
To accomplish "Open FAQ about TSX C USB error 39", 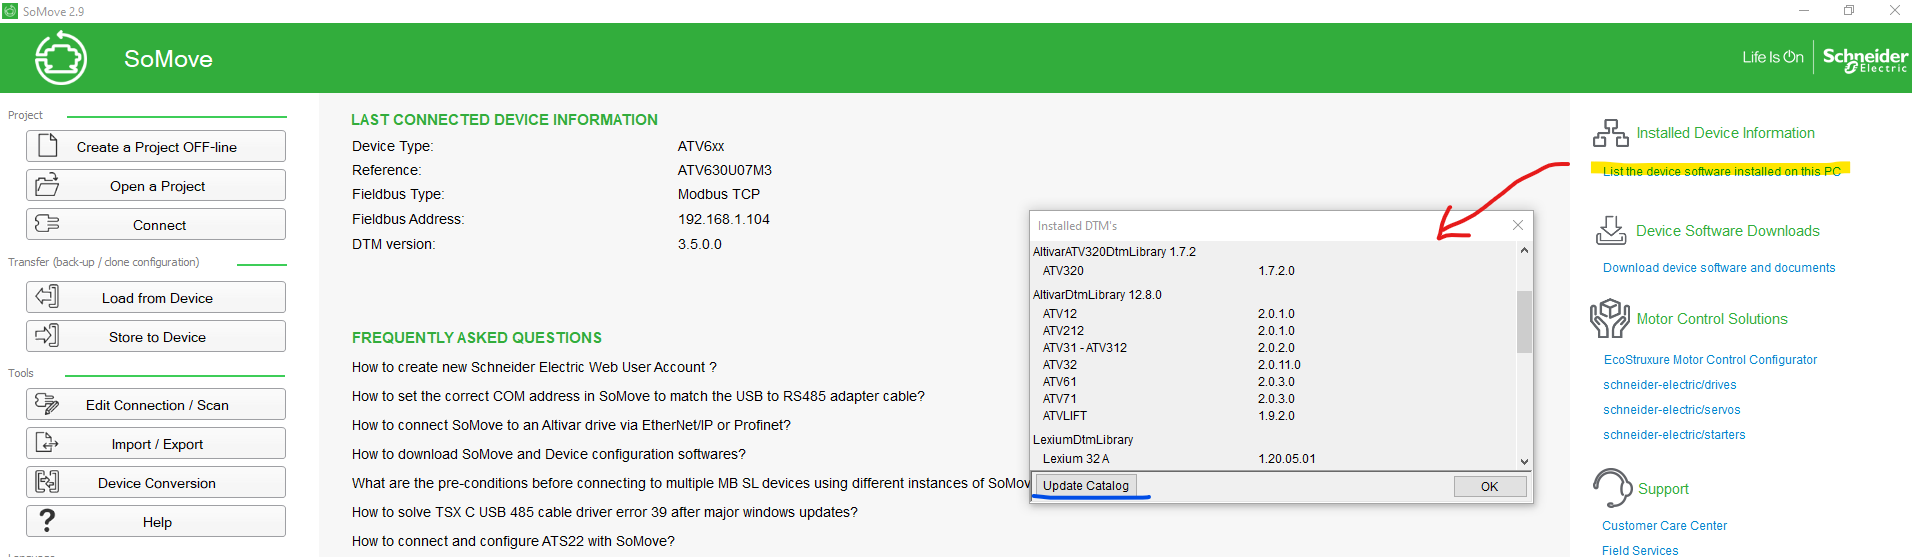I will coord(605,512).
